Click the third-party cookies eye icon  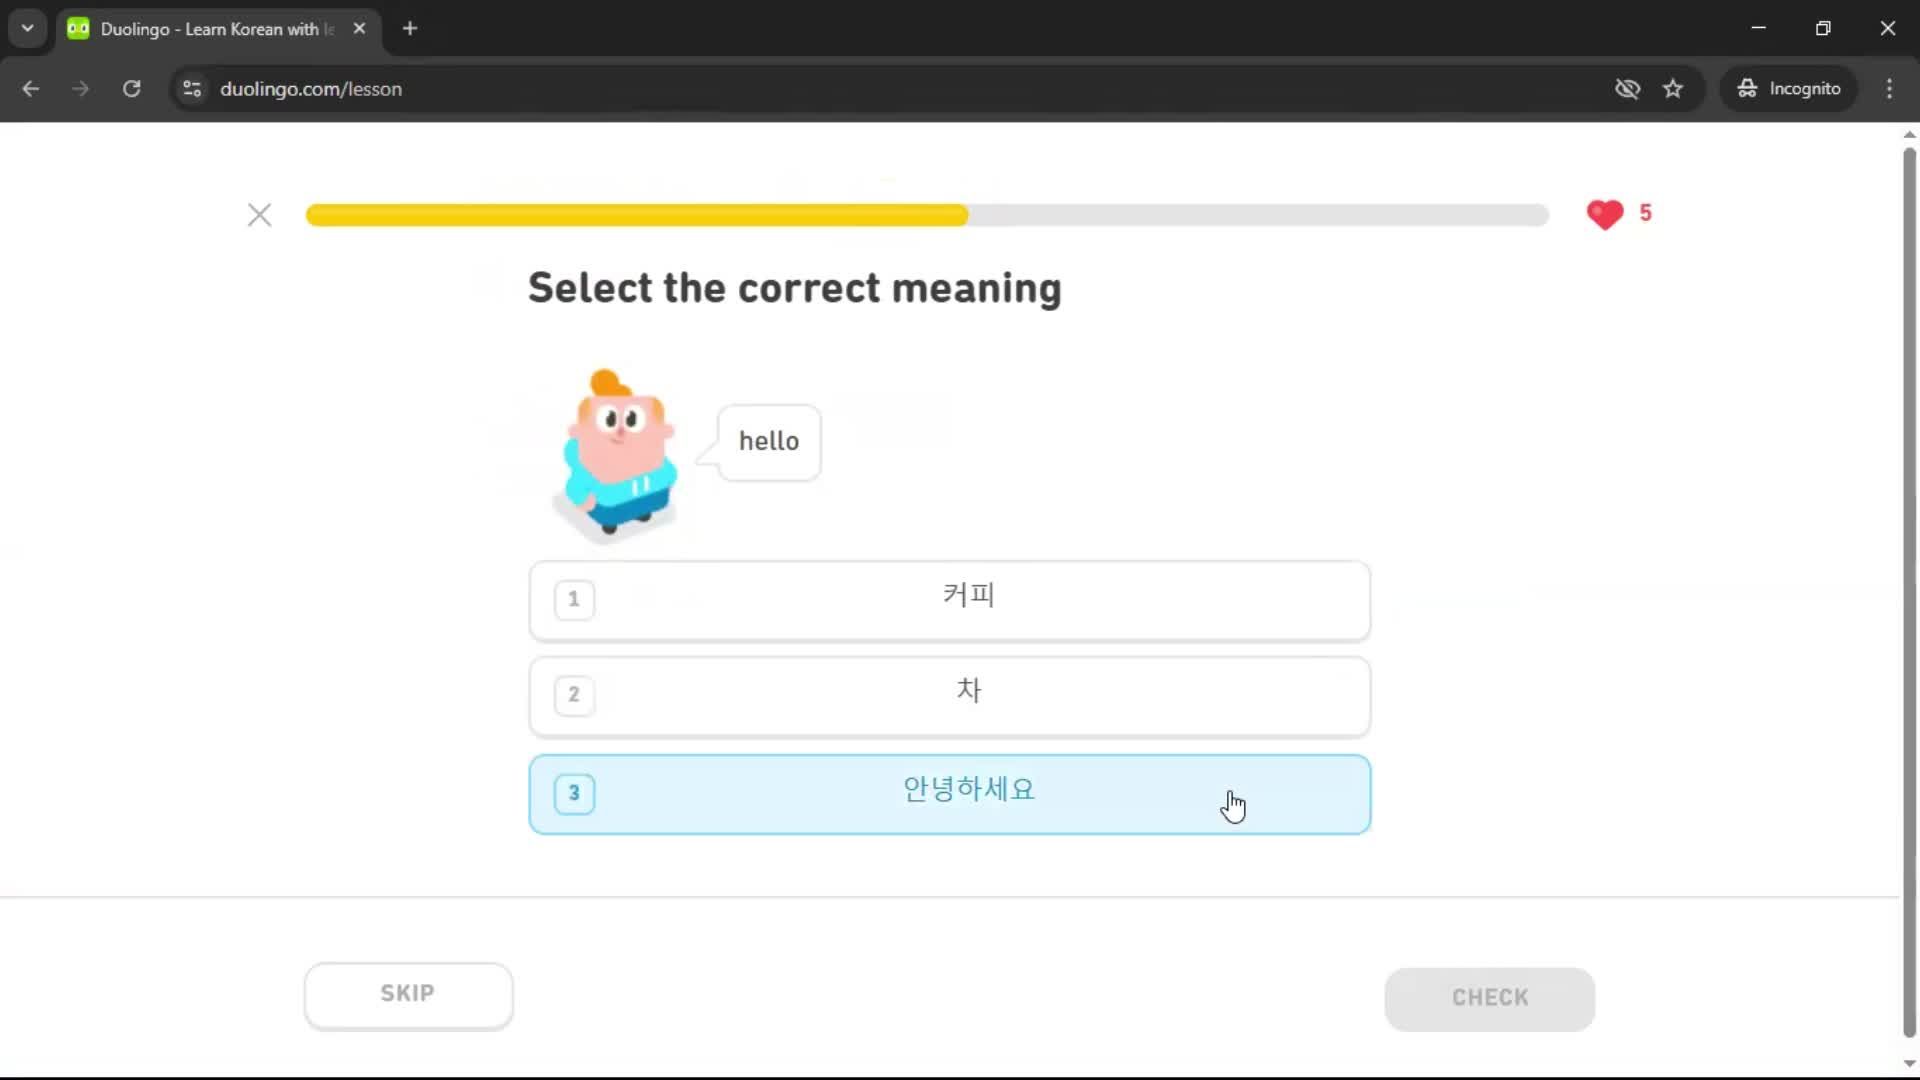pyautogui.click(x=1628, y=88)
